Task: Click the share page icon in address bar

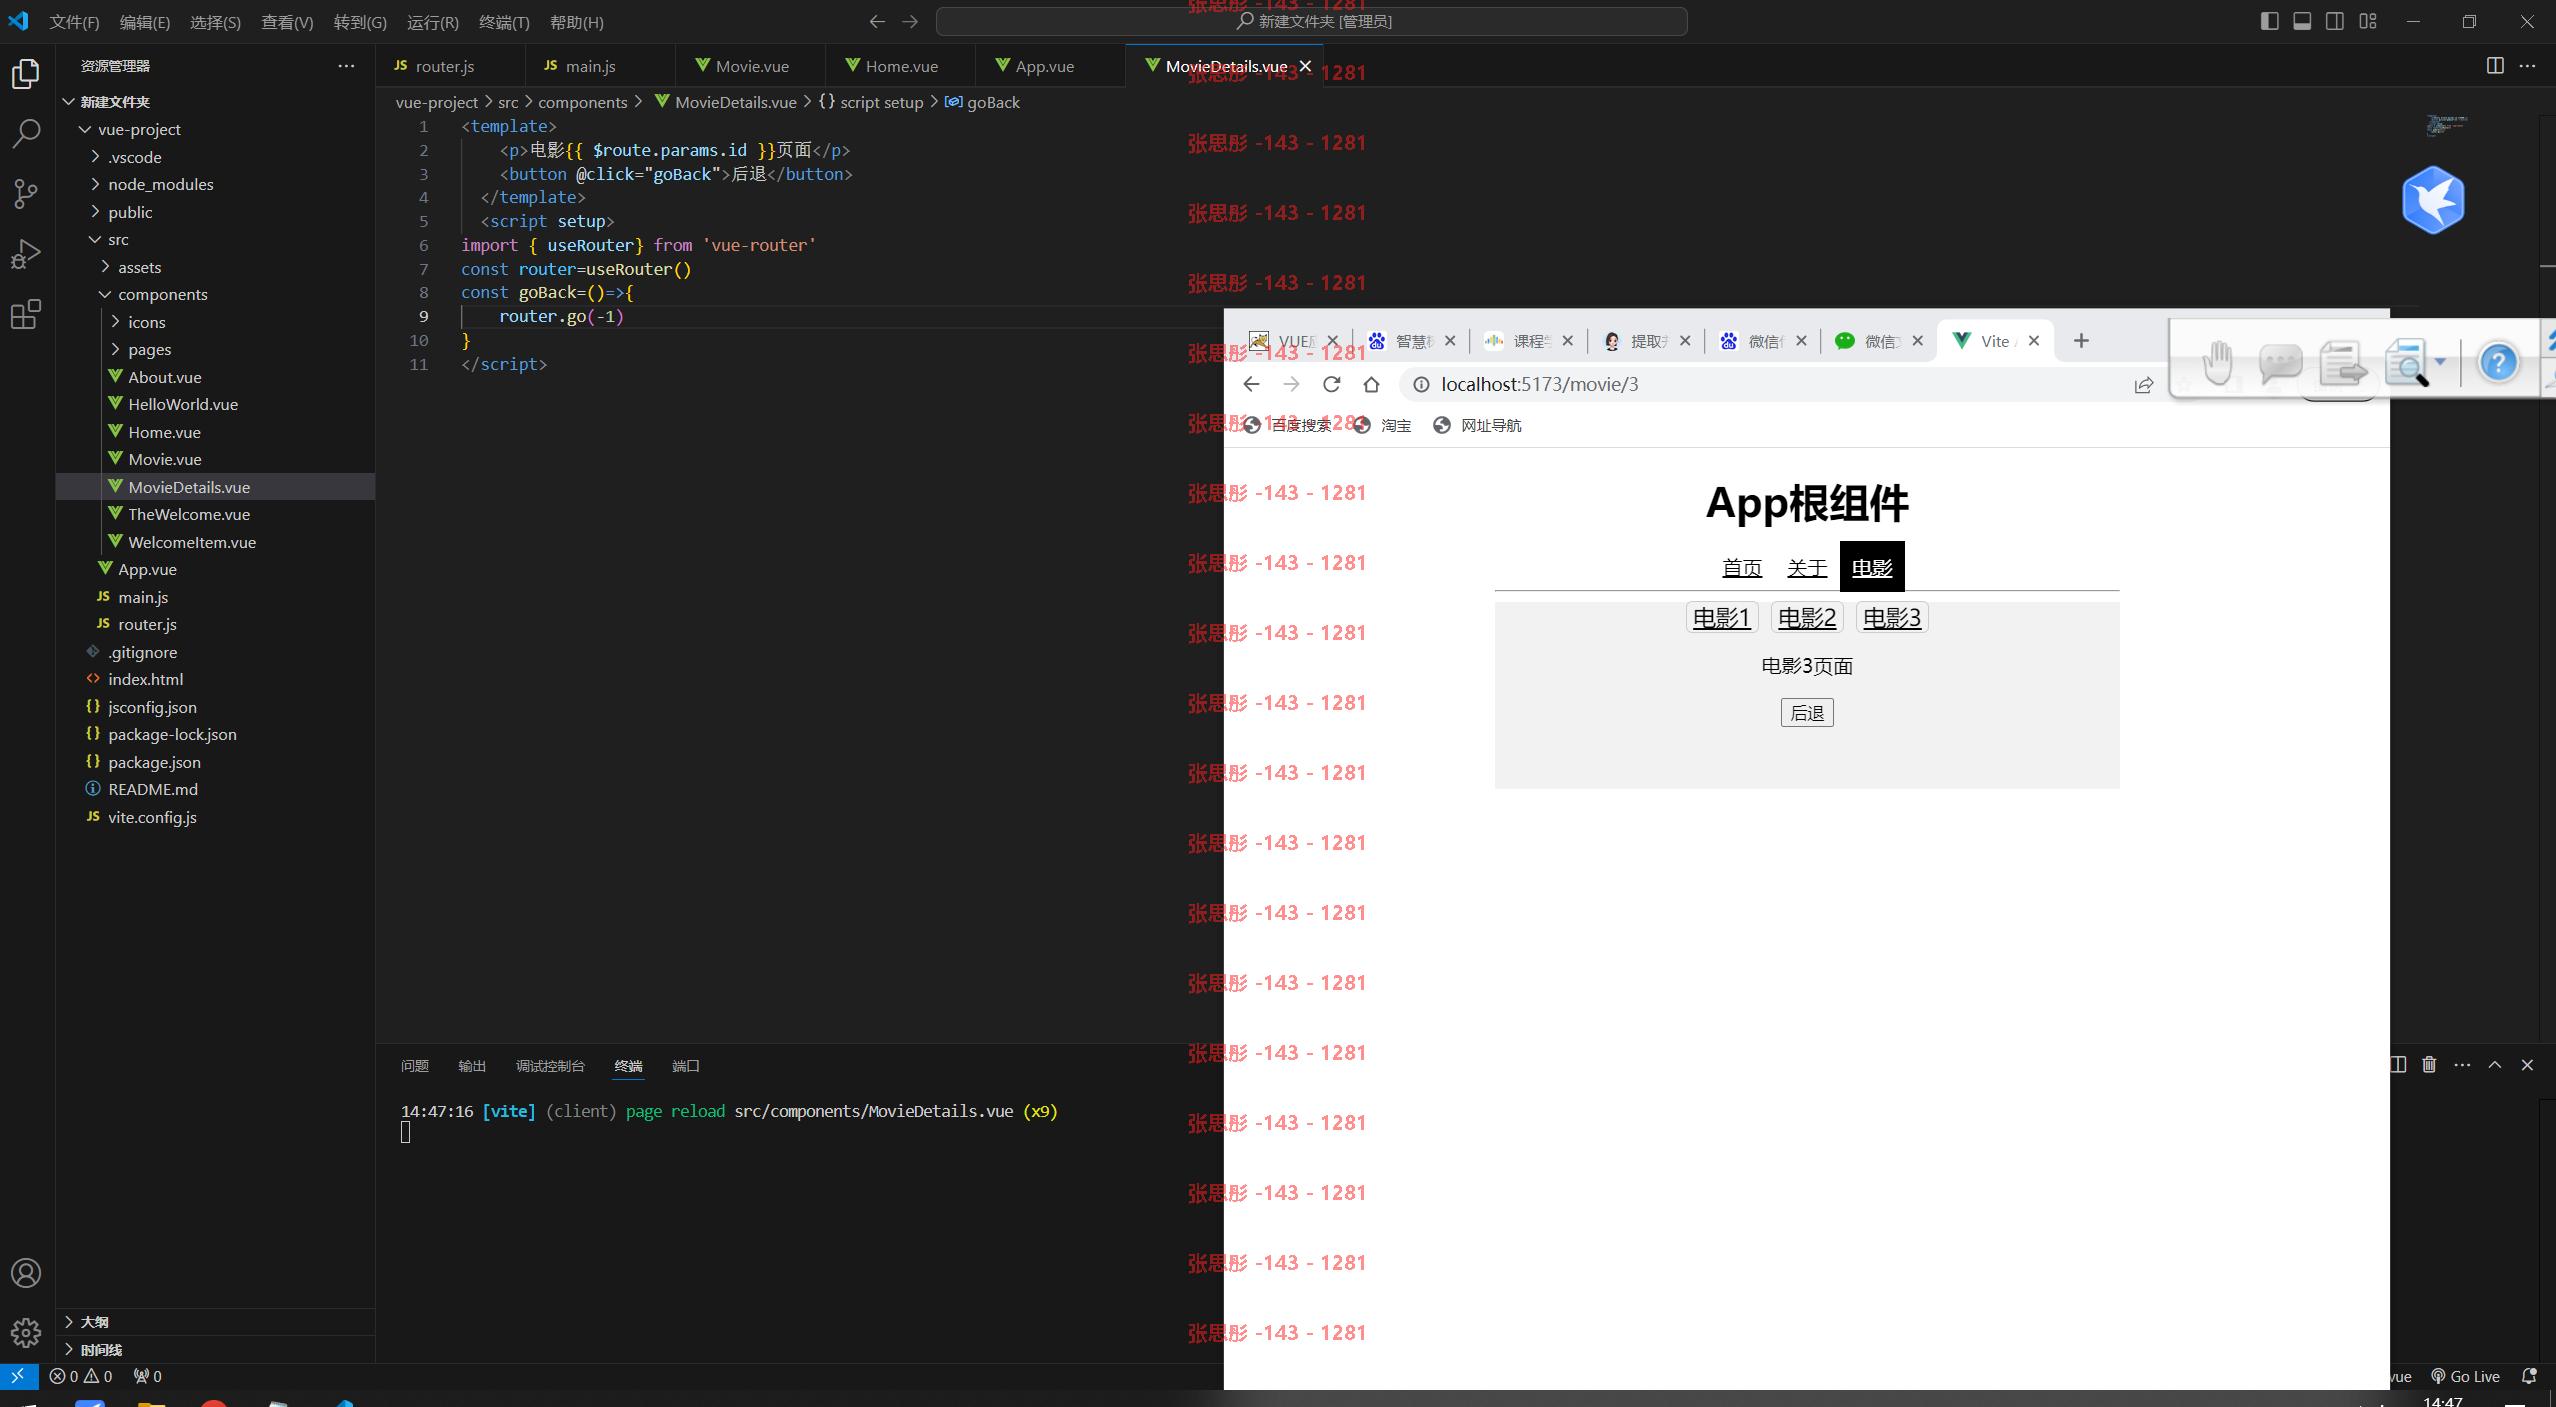Action: [2143, 385]
